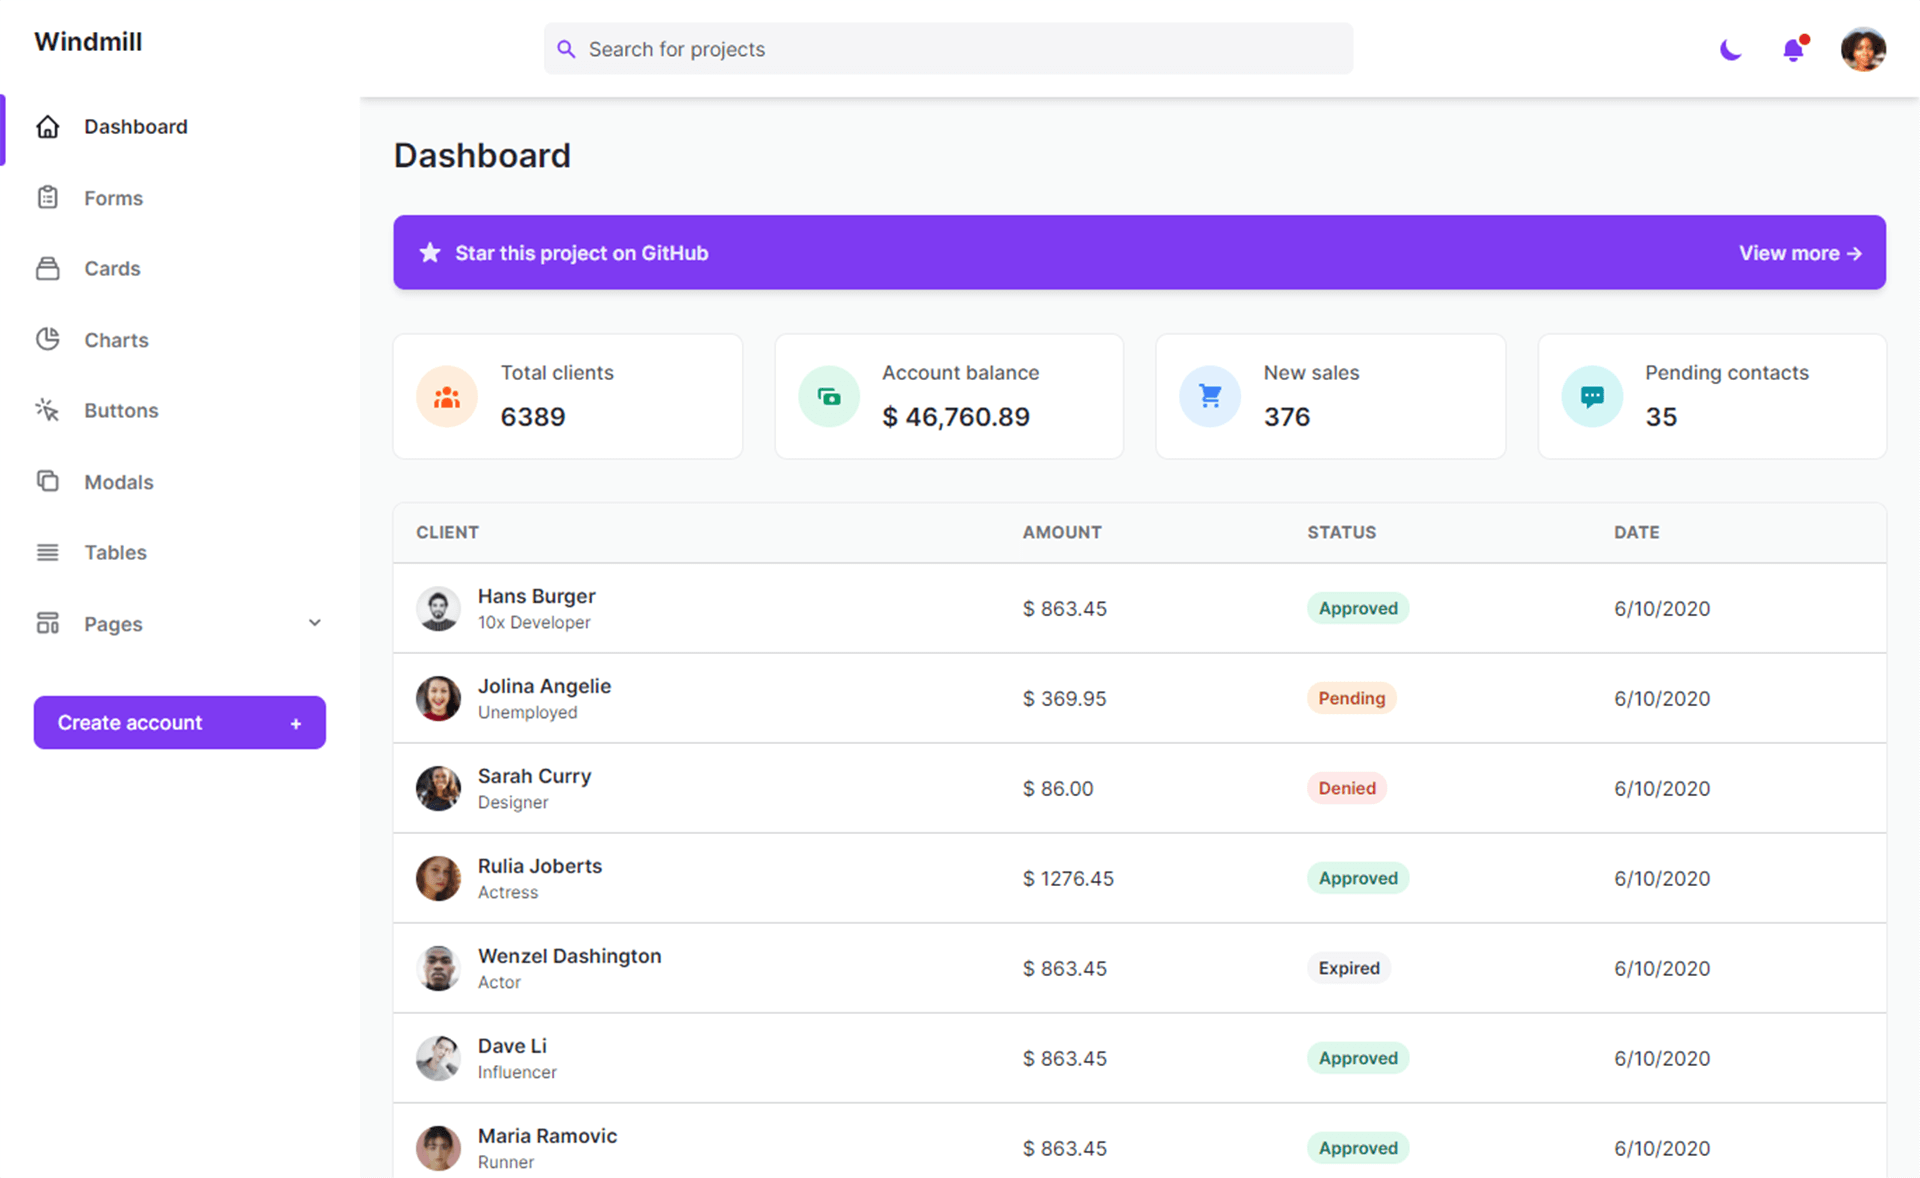
Task: Collapse the Pages dropdown chevron
Action: pos(314,622)
